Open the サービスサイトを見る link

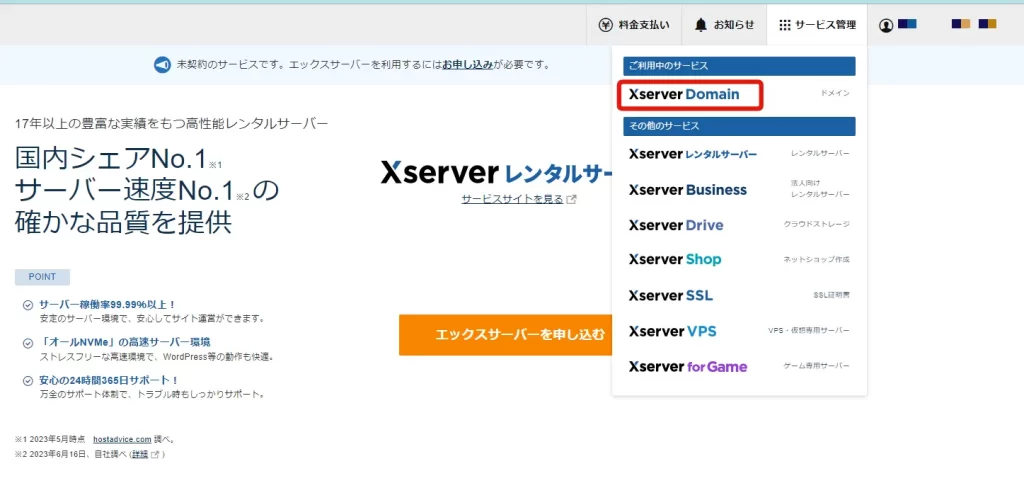pyautogui.click(x=513, y=200)
